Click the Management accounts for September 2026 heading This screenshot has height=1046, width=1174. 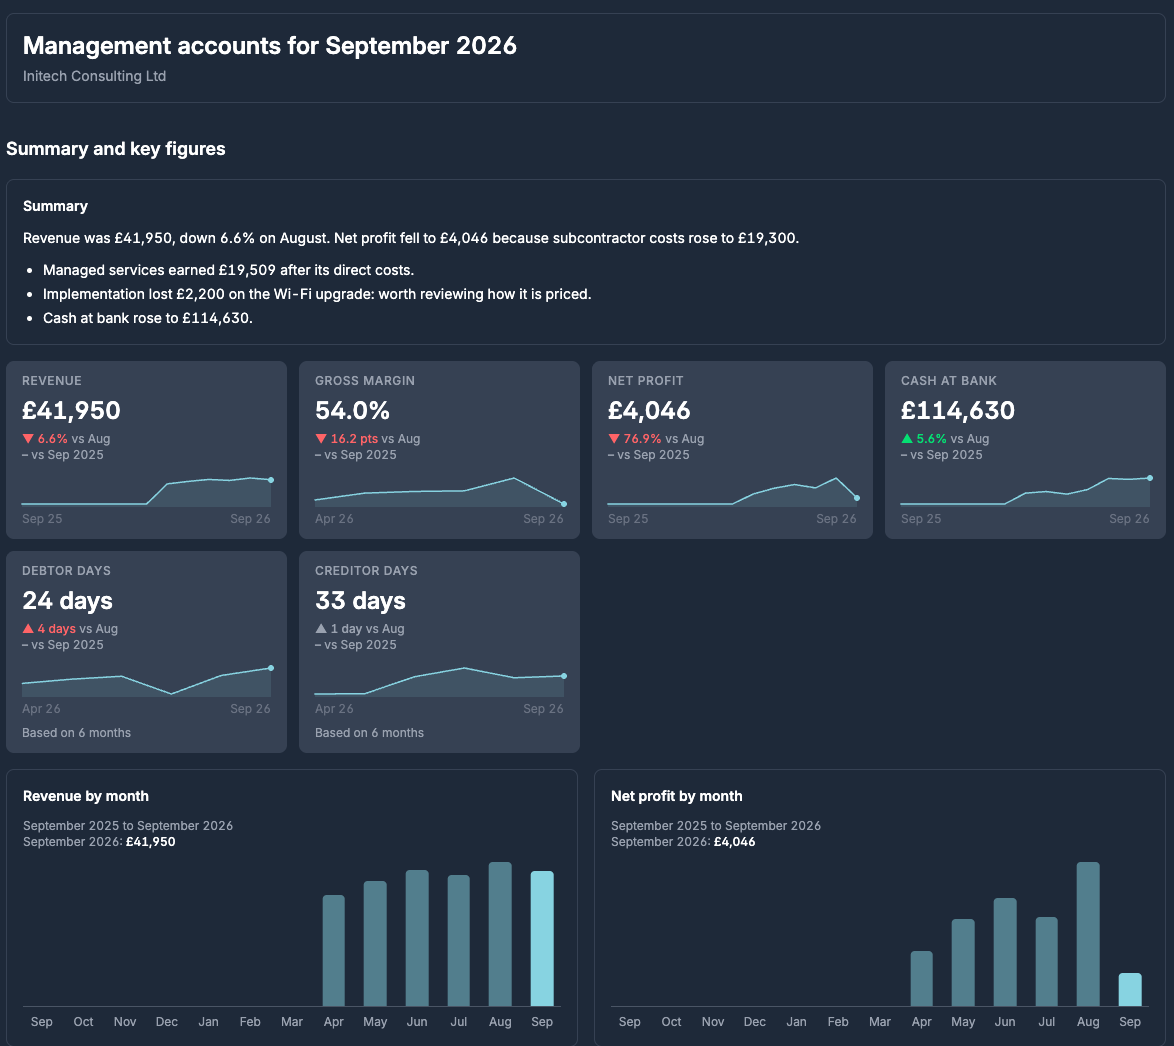[270, 46]
